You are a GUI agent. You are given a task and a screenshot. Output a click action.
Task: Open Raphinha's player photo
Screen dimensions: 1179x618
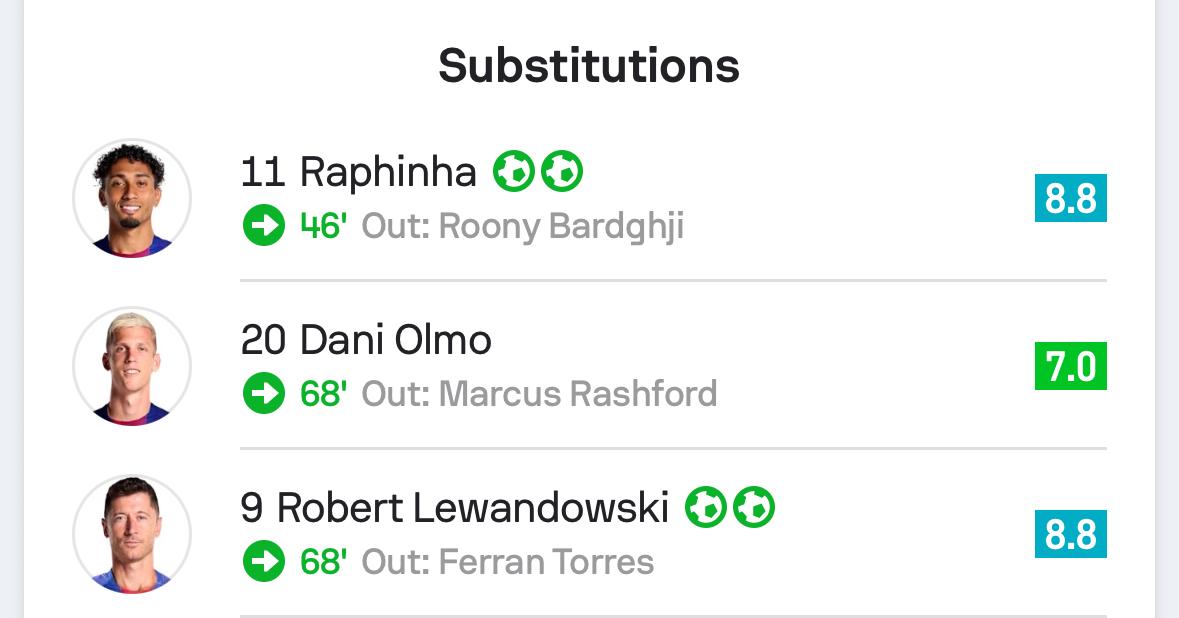[x=132, y=198]
